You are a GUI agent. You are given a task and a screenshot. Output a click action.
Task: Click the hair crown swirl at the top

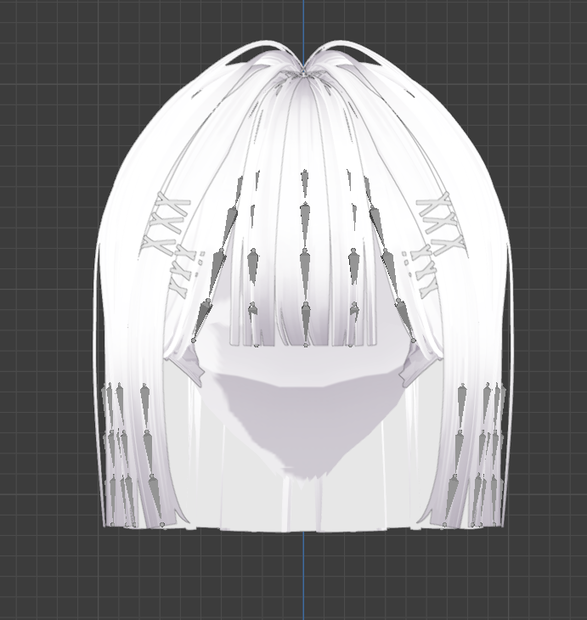pyautogui.click(x=303, y=72)
